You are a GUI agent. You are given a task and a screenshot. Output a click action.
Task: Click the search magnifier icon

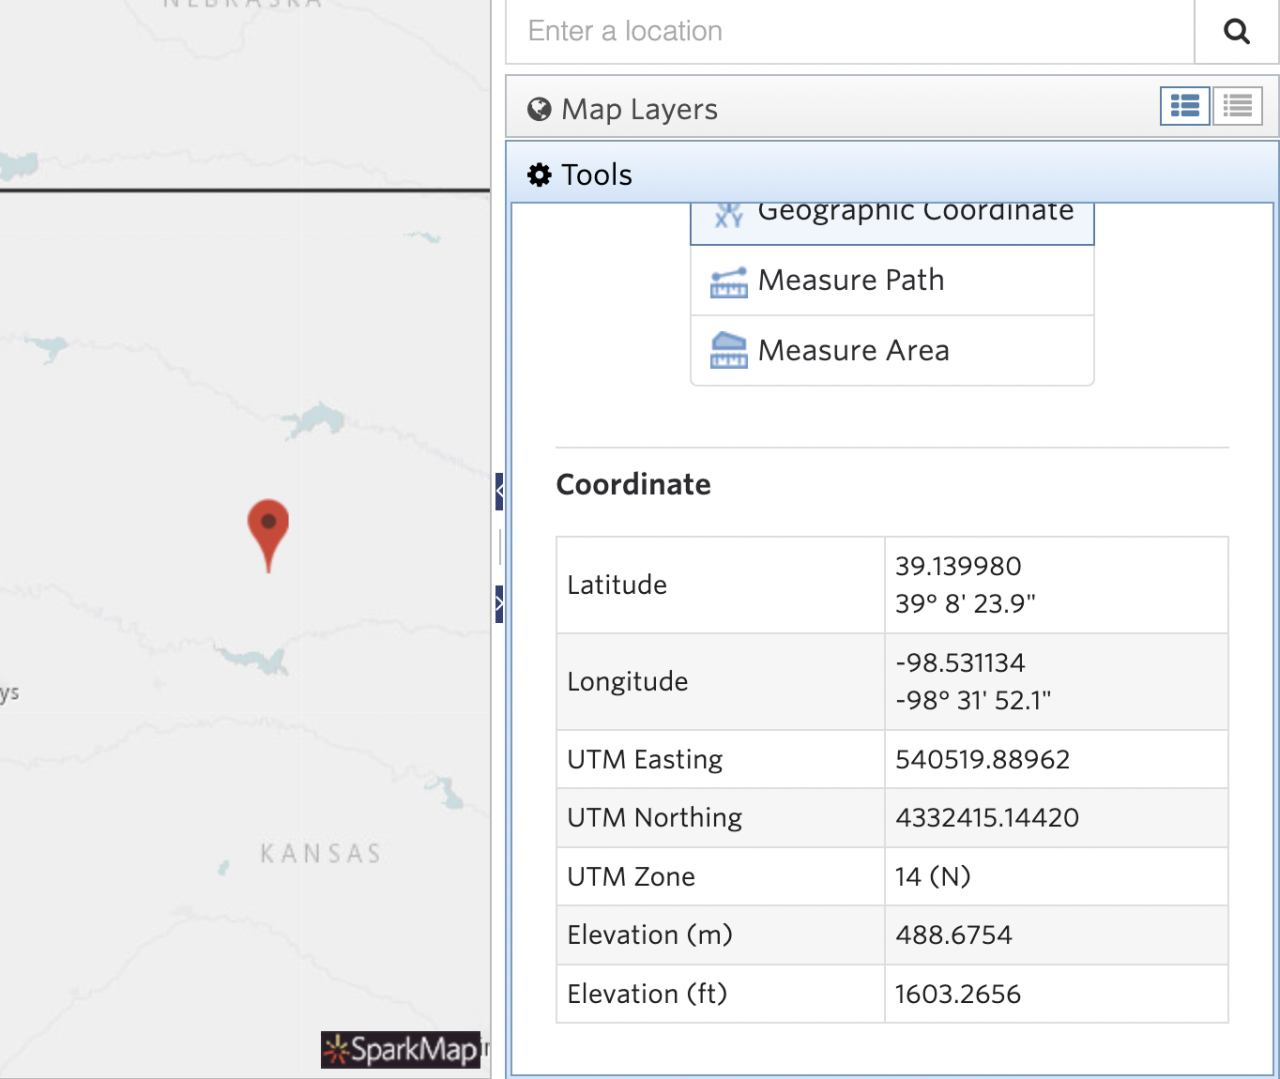[1236, 31]
